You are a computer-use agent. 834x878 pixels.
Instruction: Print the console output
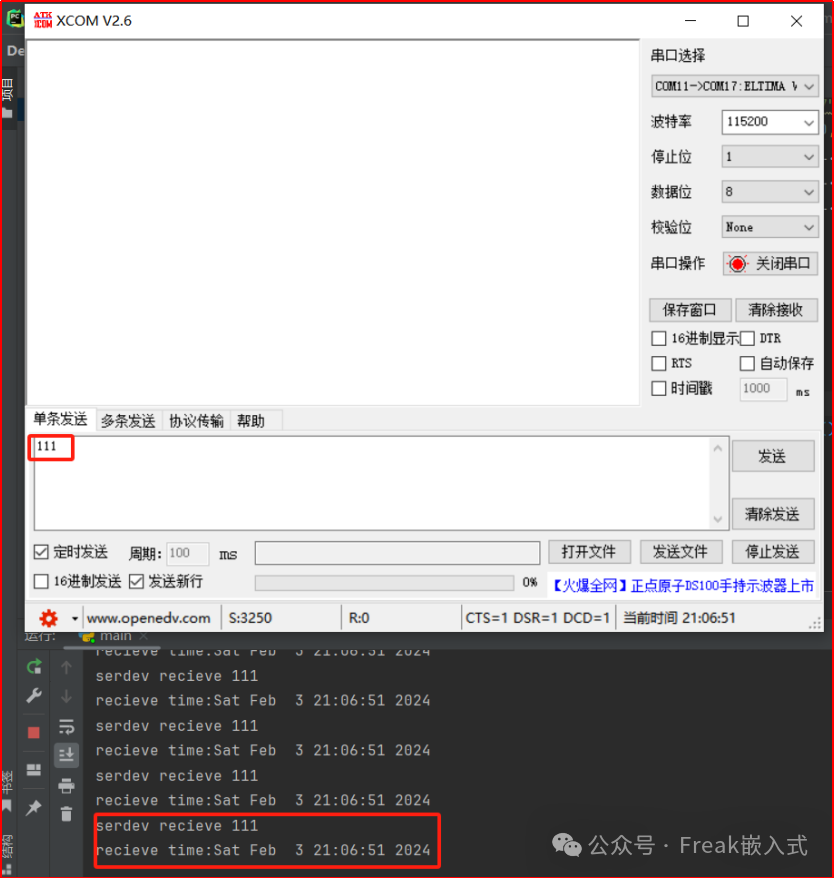[66, 785]
